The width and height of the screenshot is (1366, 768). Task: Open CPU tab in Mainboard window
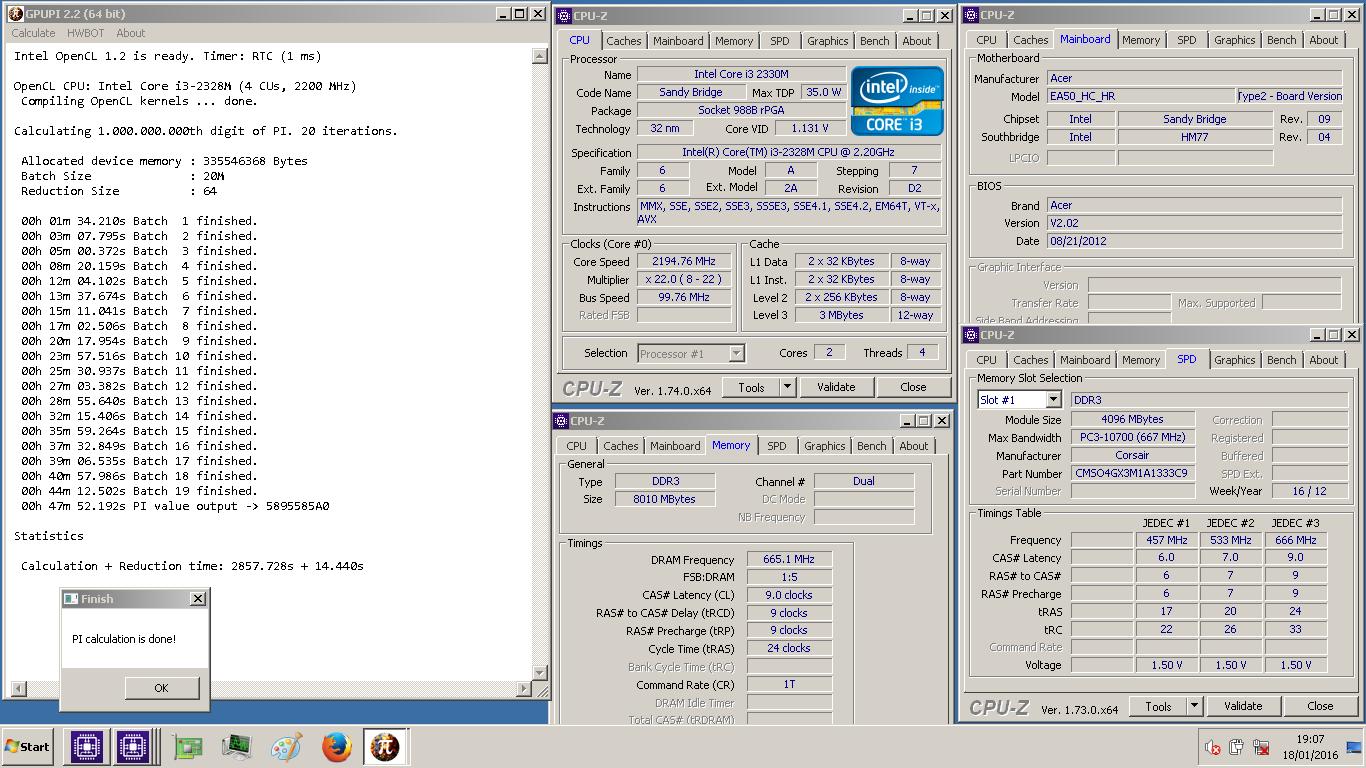coord(987,40)
